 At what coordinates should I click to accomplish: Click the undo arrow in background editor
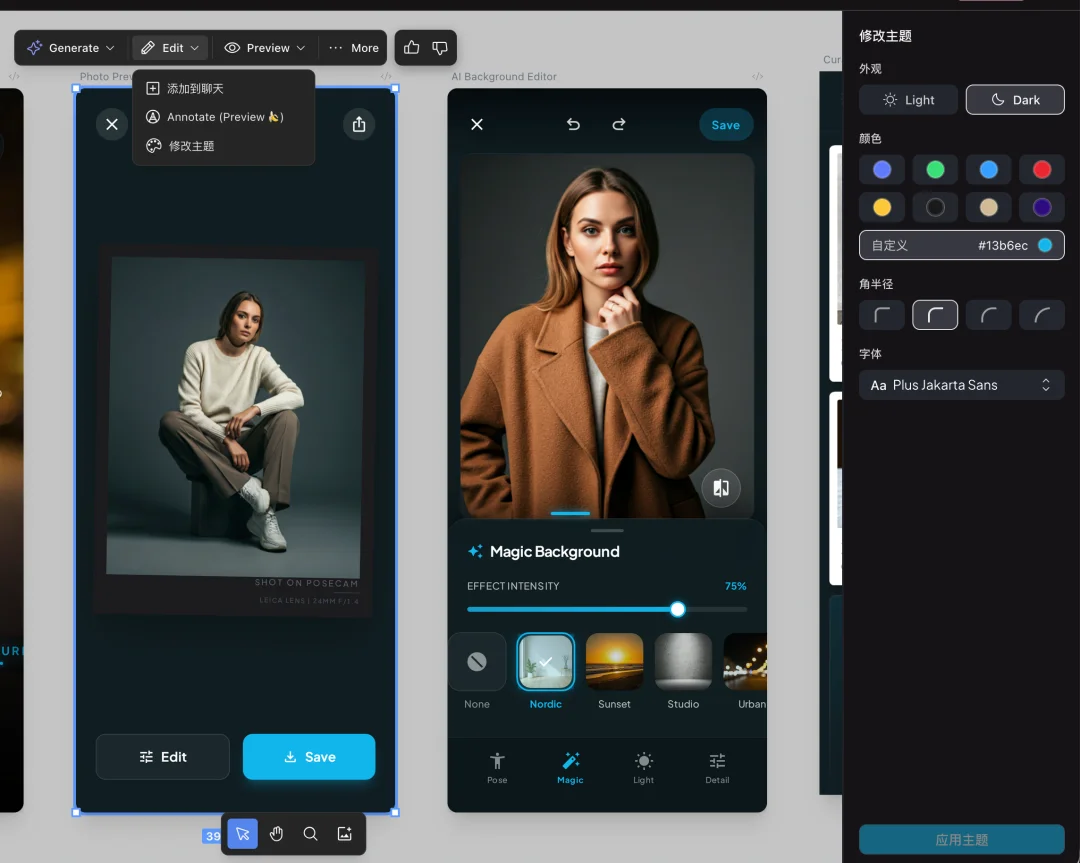point(573,125)
